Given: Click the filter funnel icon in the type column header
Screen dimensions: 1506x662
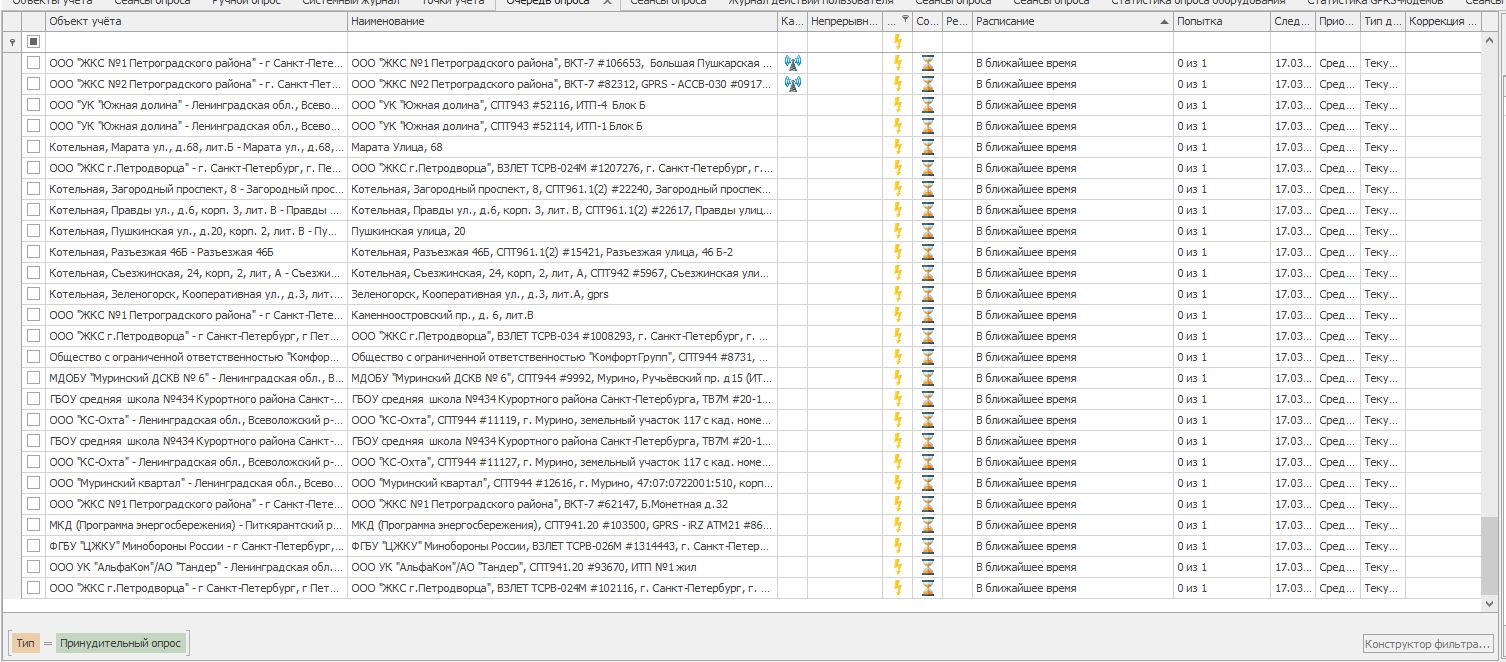Looking at the screenshot, I should click(x=905, y=20).
